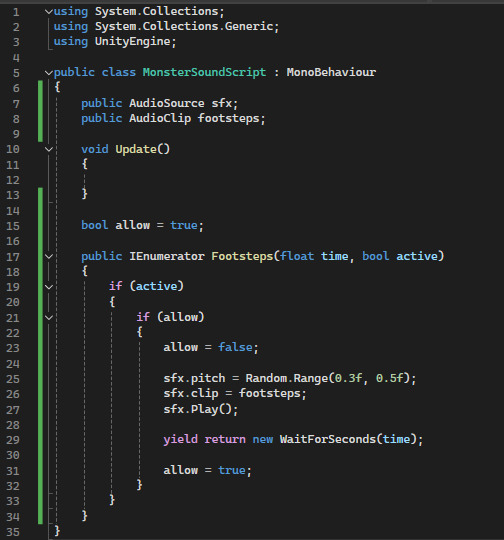Collapse the Update method at line 10
The width and height of the screenshot is (504, 540).
(x=49, y=149)
